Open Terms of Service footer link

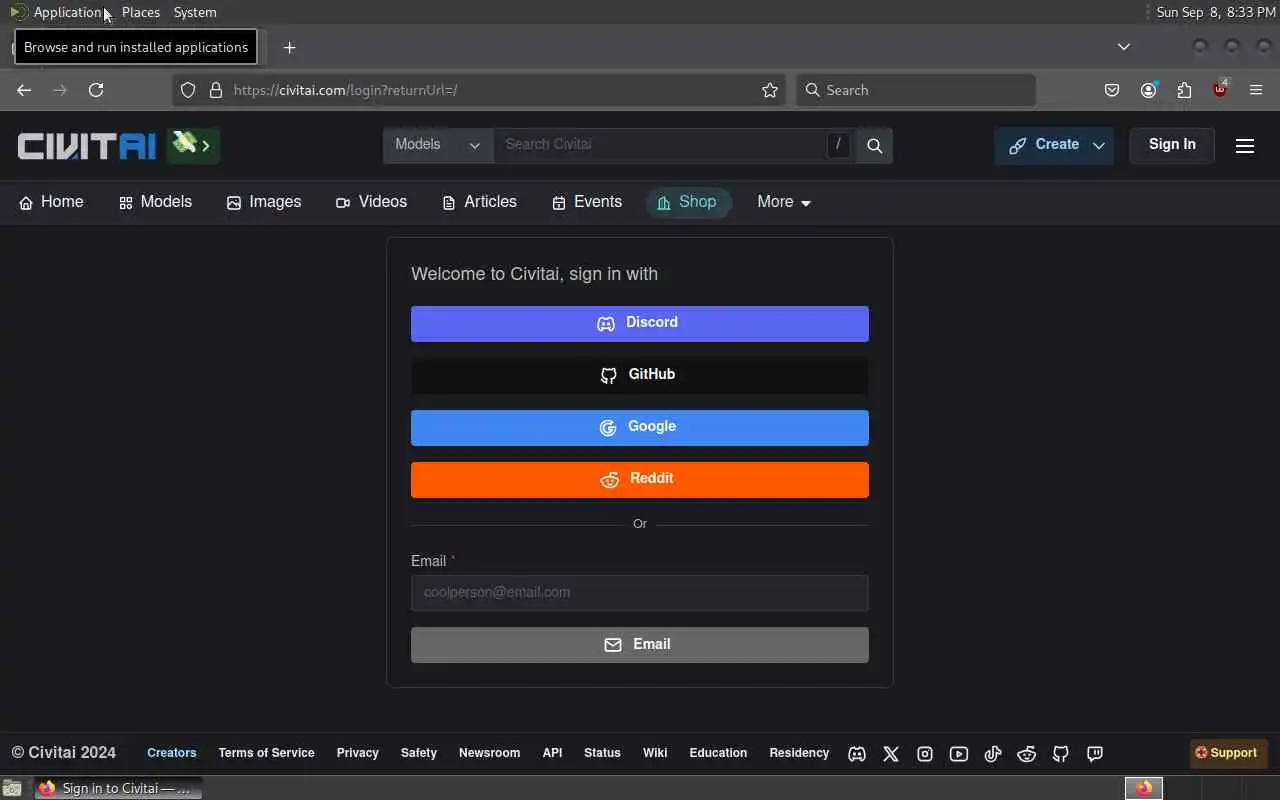[266, 753]
